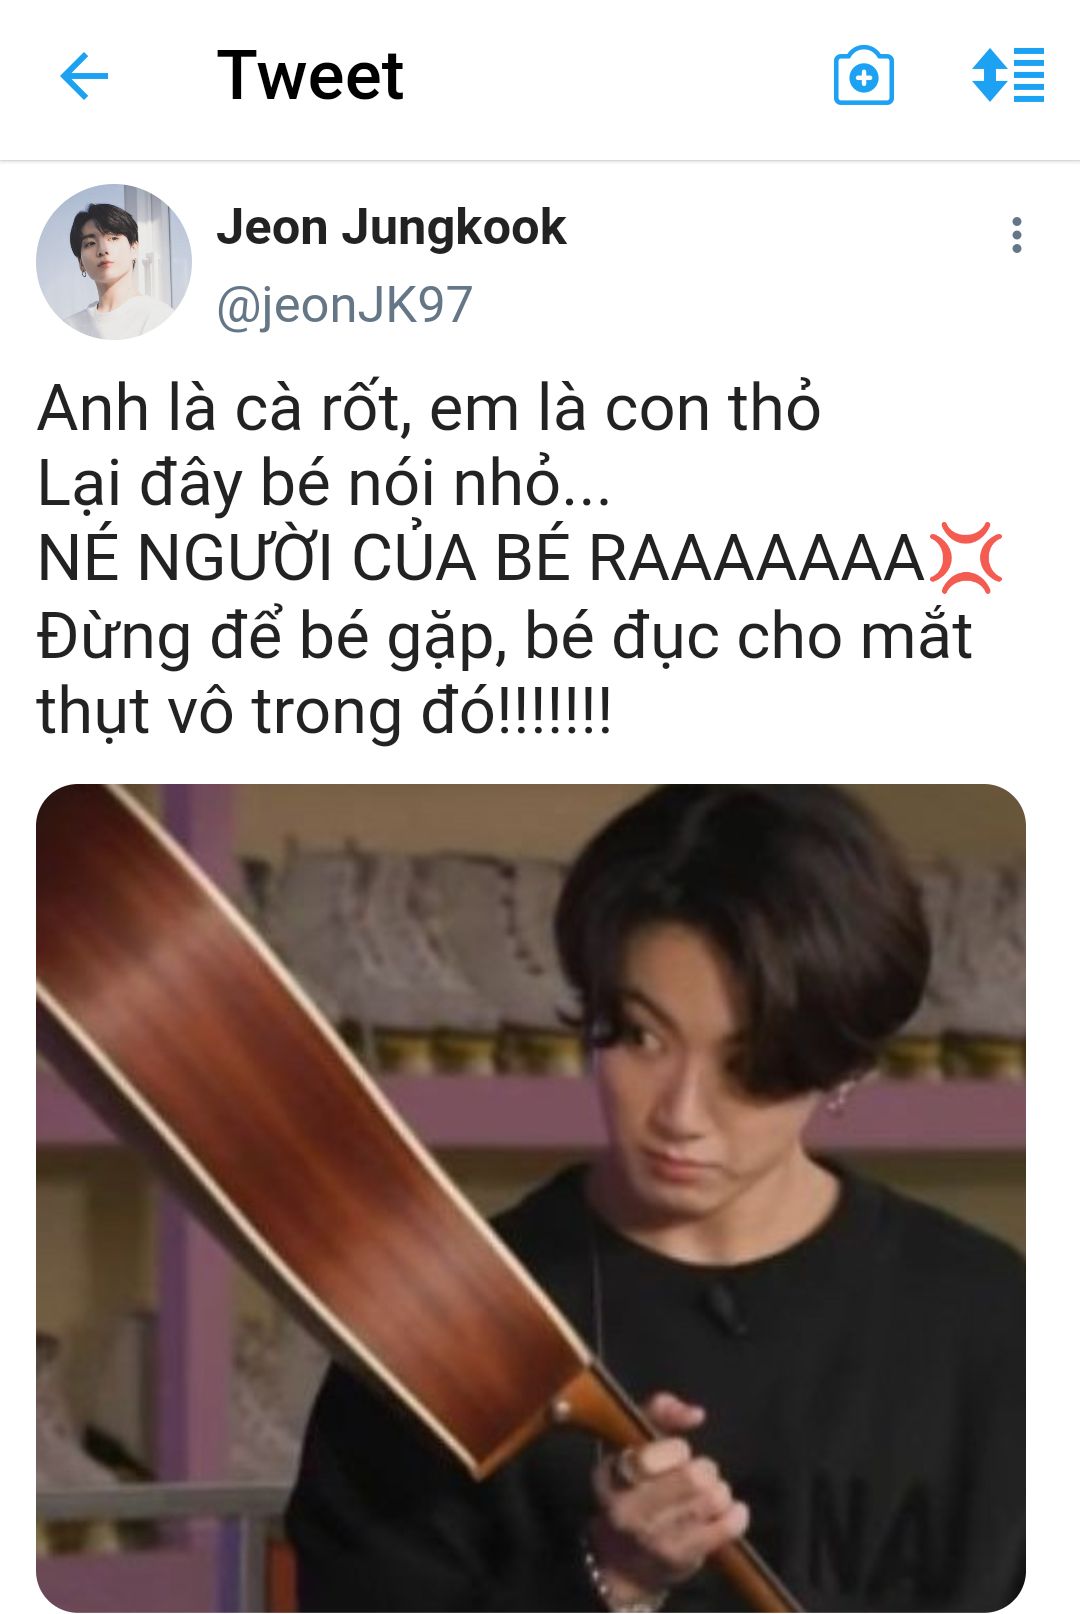Select the Tweet header title
The height and width of the screenshot is (1614, 1080).
tap(310, 76)
